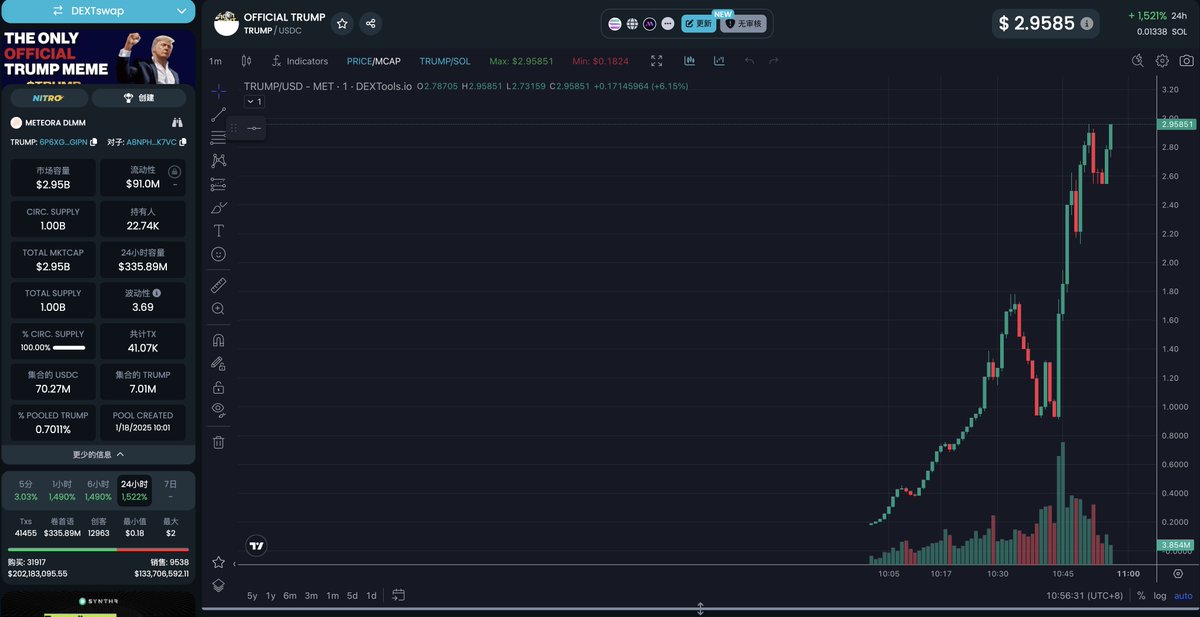Set chart range to 1d
This screenshot has height=617, width=1200.
click(371, 596)
